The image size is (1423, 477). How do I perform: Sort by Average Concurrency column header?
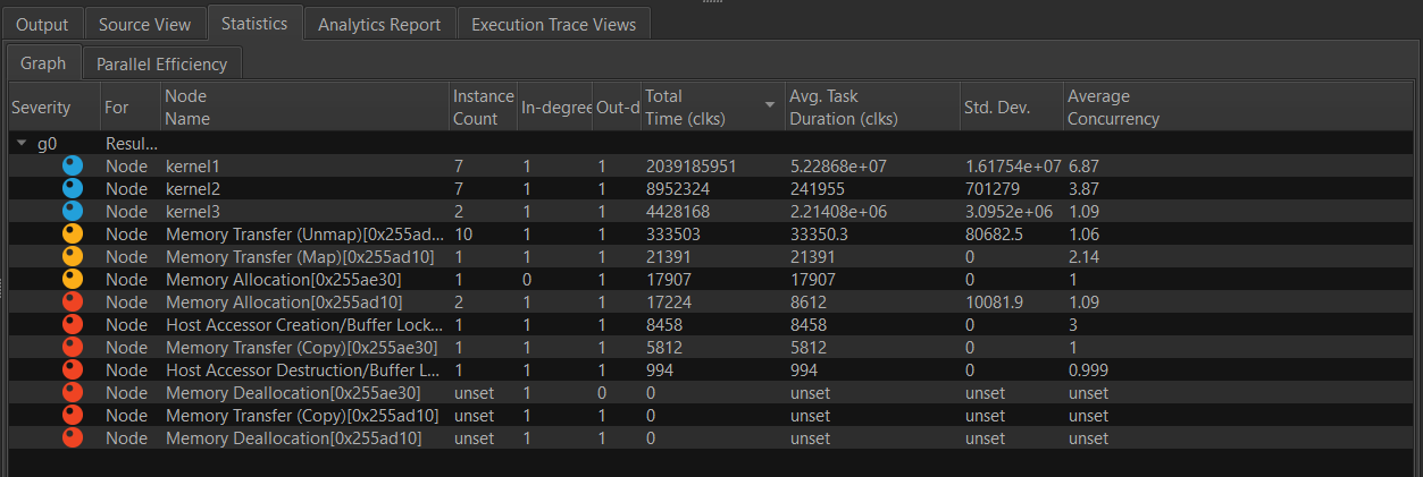coord(1112,107)
